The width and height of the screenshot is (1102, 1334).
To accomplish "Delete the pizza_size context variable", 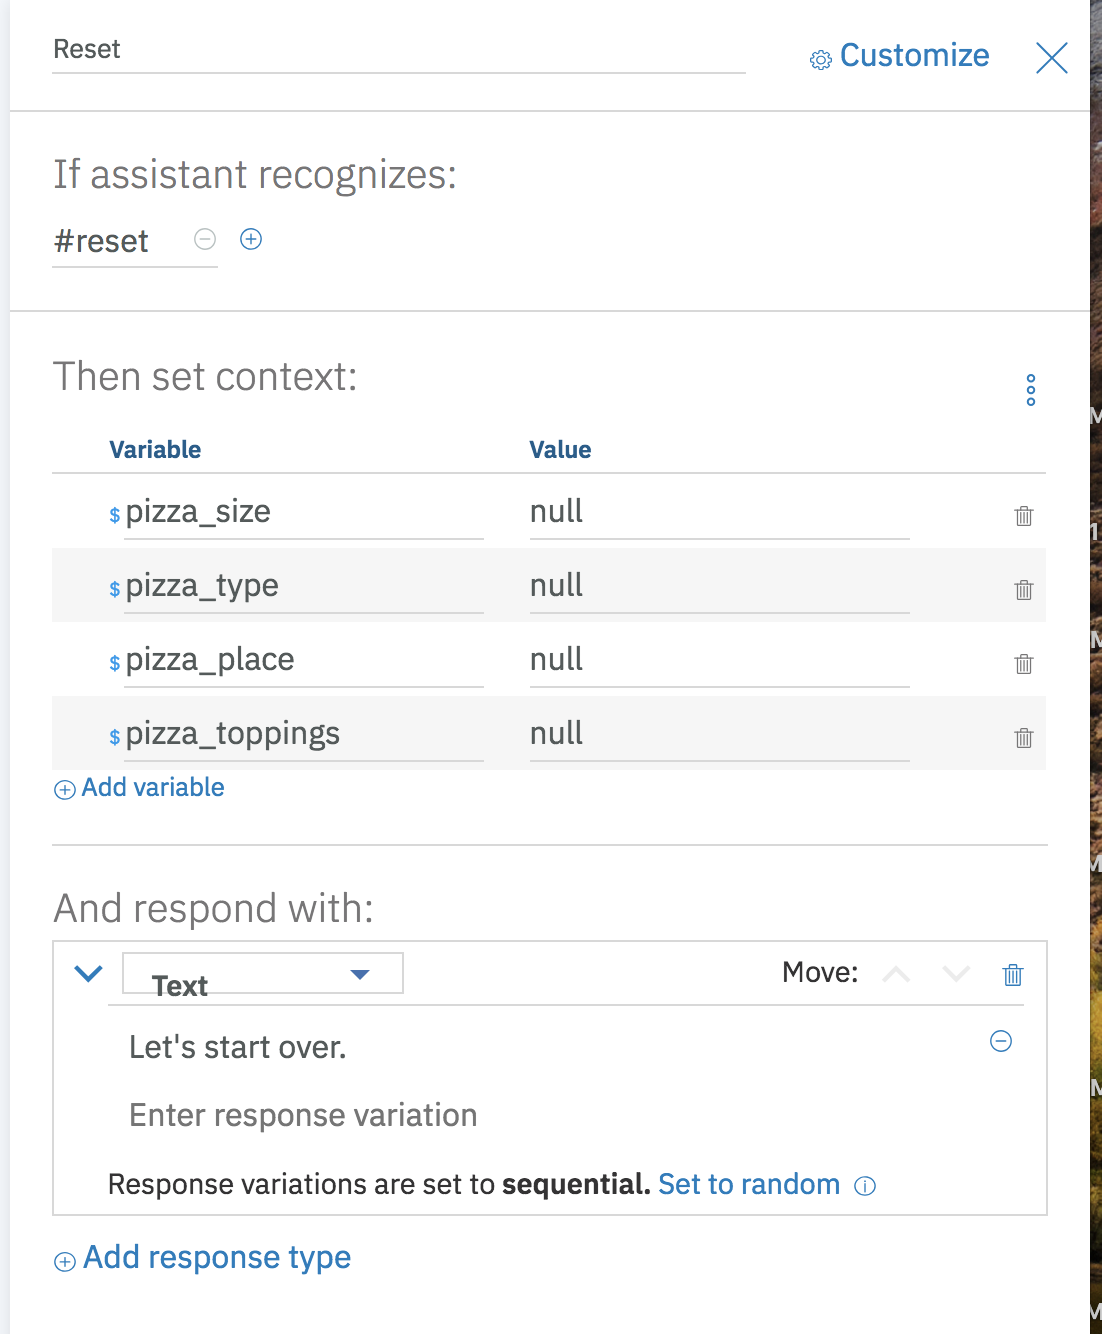I will click(1023, 516).
